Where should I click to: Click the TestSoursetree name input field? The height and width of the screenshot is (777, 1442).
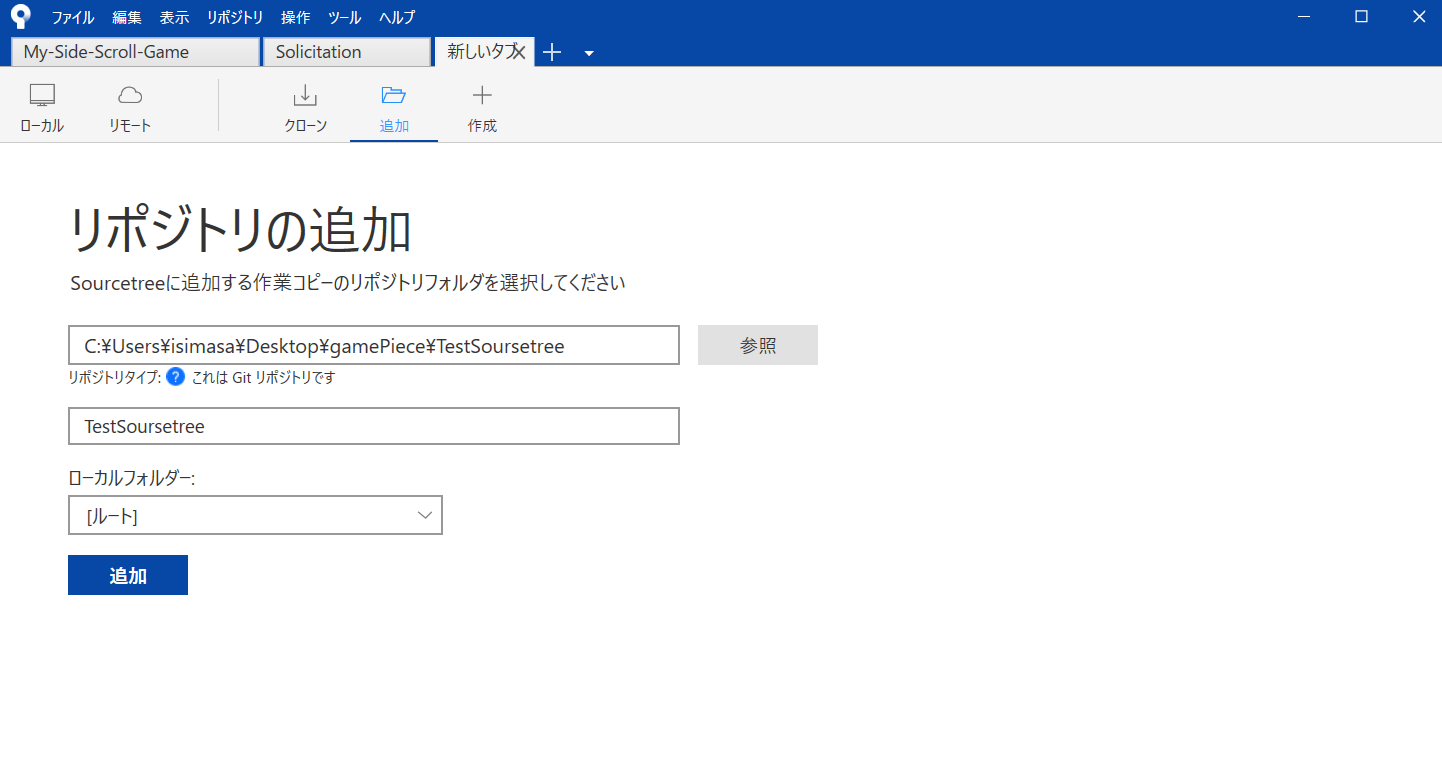point(374,426)
